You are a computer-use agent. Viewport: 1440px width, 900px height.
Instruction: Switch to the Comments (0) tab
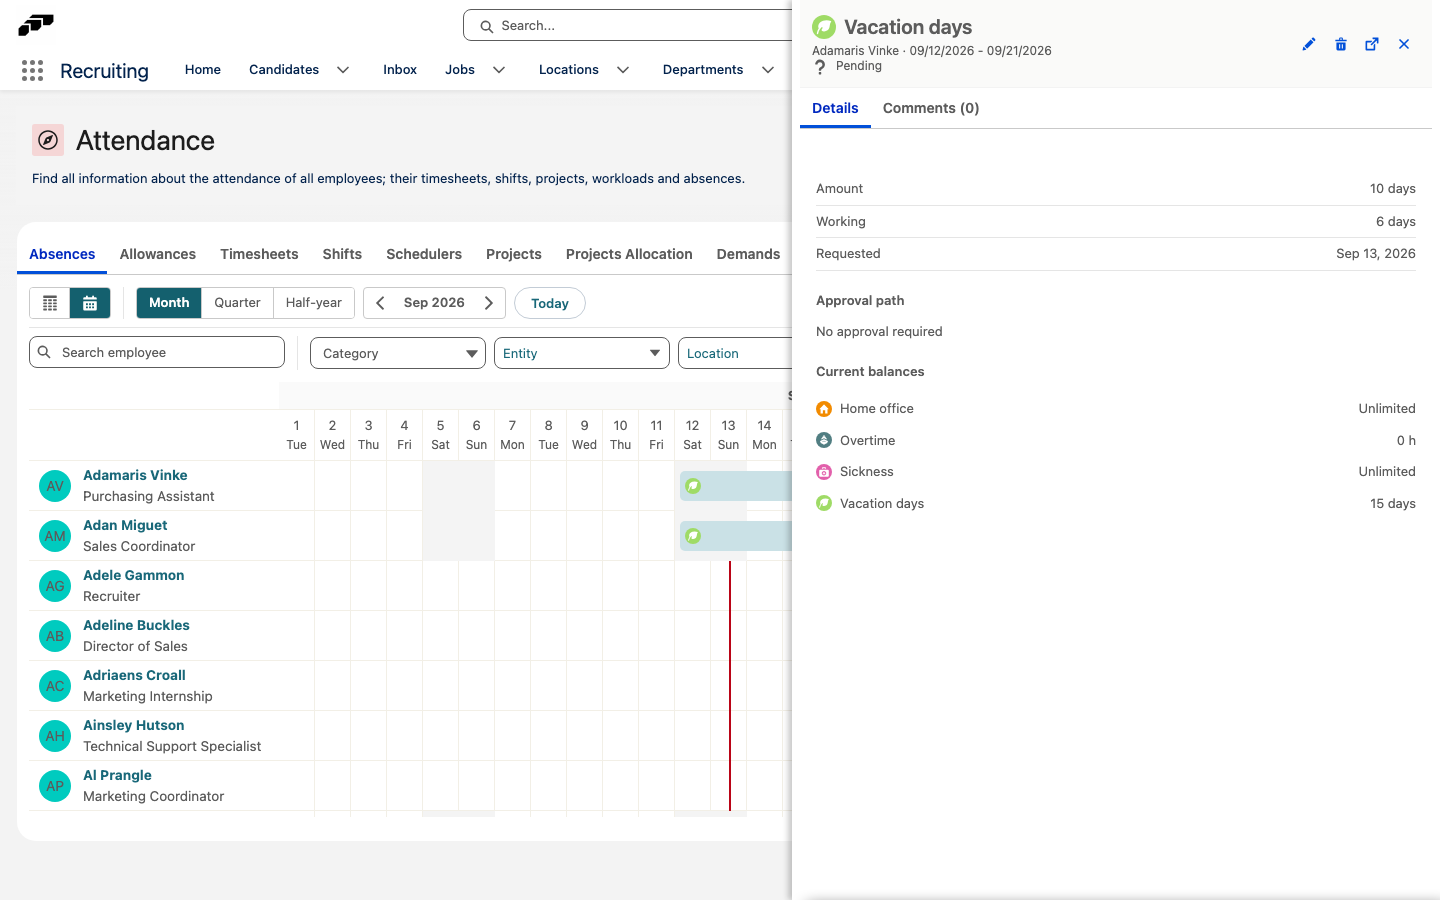tap(931, 108)
